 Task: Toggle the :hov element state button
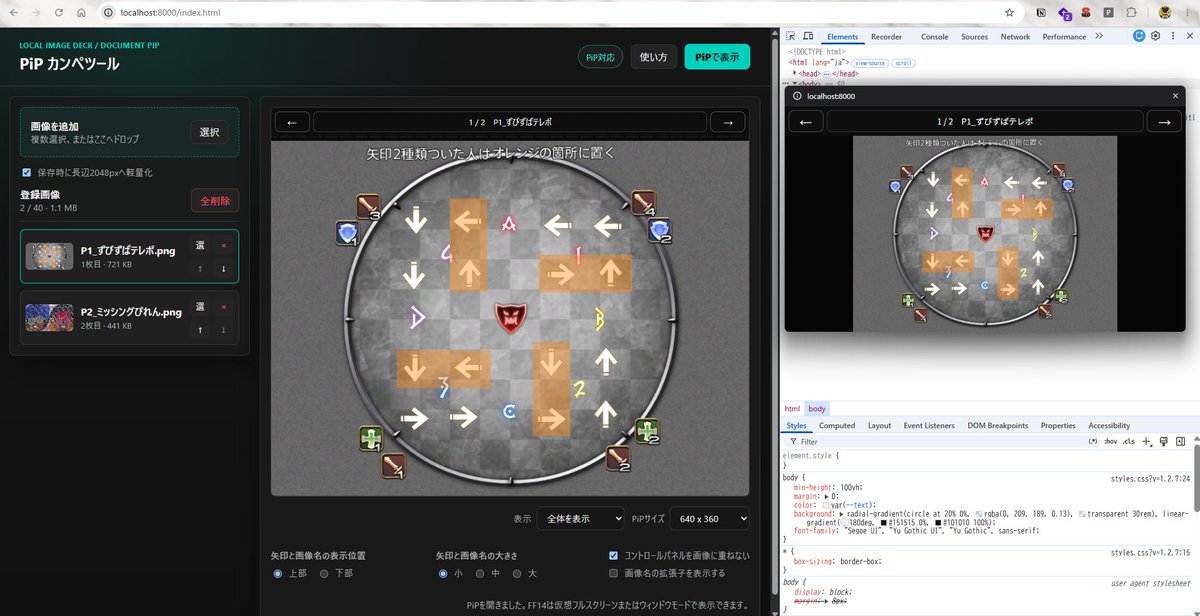tap(1111, 441)
